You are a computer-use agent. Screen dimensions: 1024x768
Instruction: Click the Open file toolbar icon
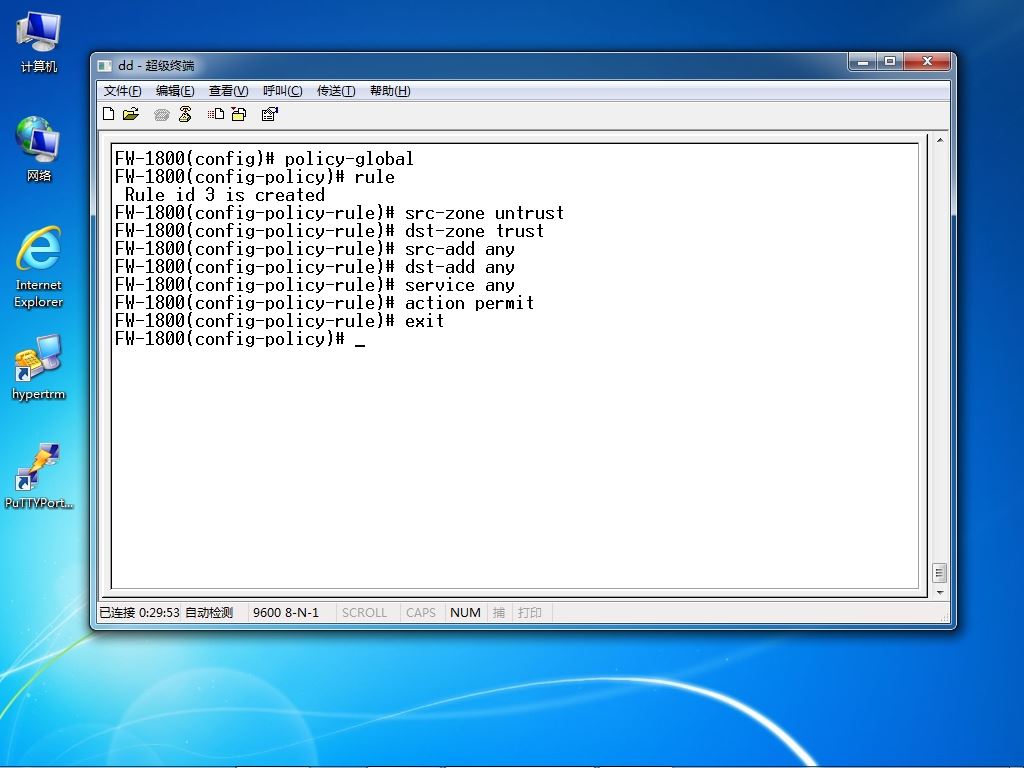pyautogui.click(x=131, y=114)
